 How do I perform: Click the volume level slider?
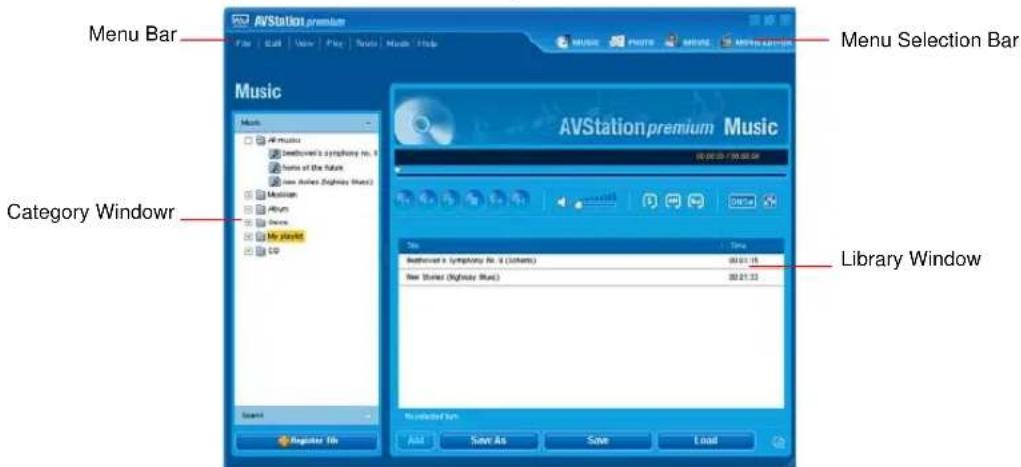coord(594,201)
